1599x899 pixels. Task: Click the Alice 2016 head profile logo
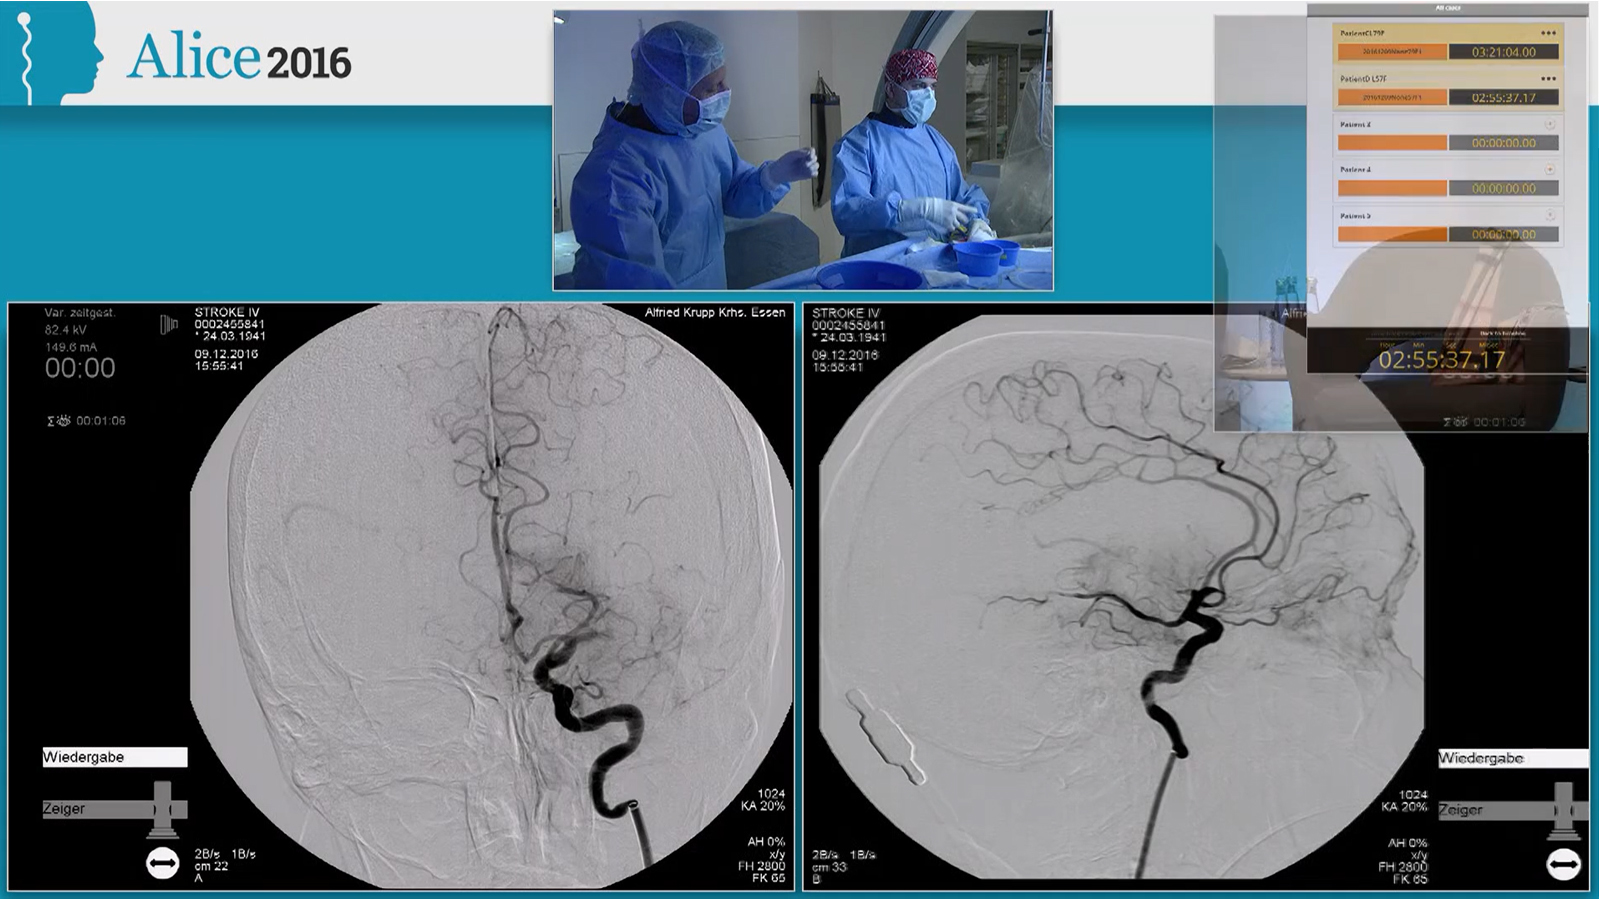(55, 50)
